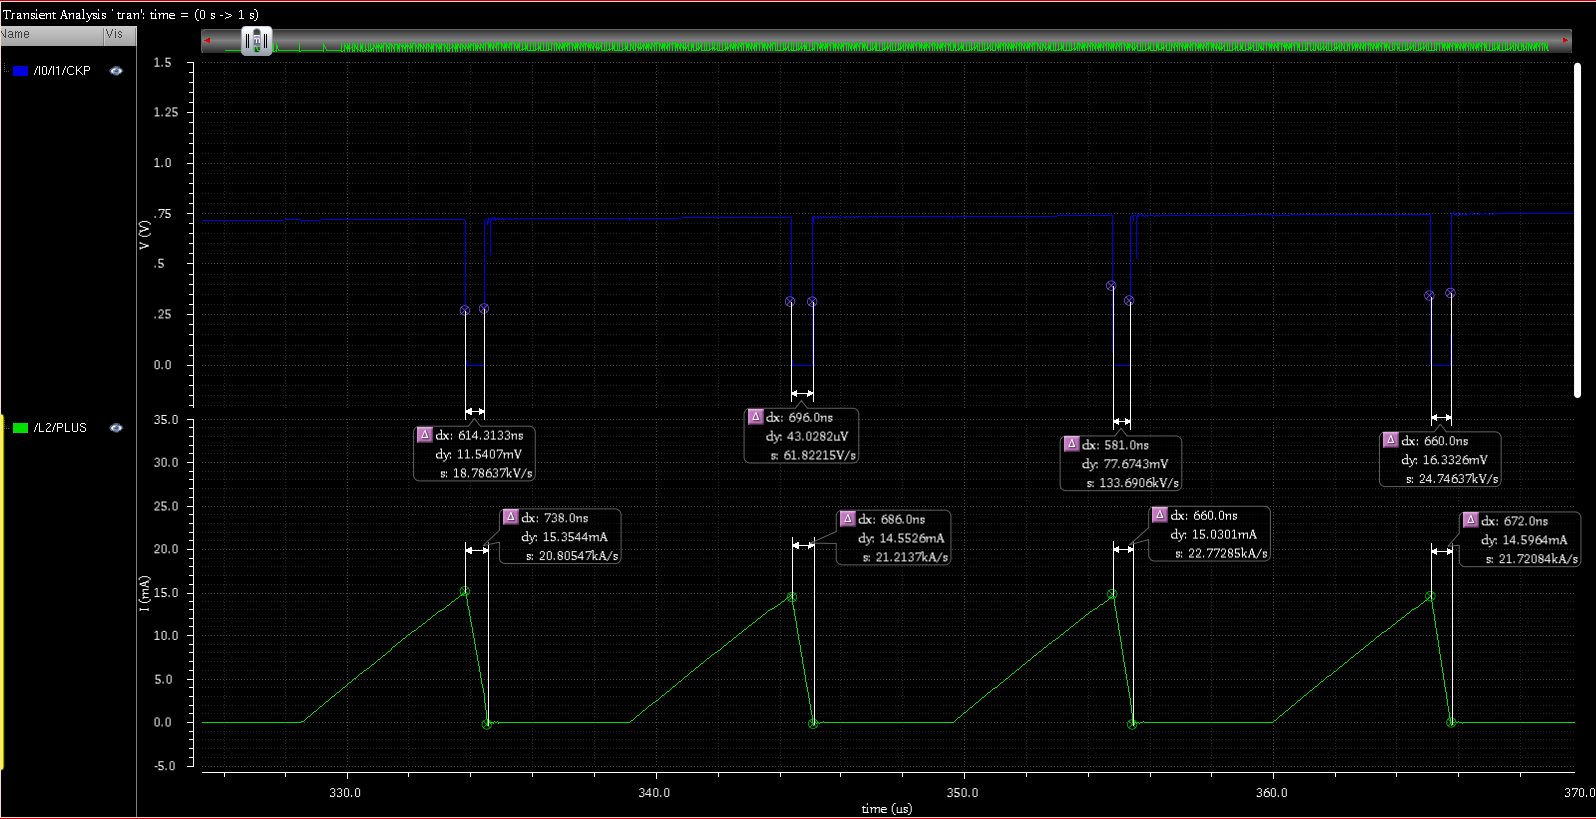Click tree branch connector beside /I0/I1/CKP
This screenshot has height=819, width=1596.
pos(6,71)
